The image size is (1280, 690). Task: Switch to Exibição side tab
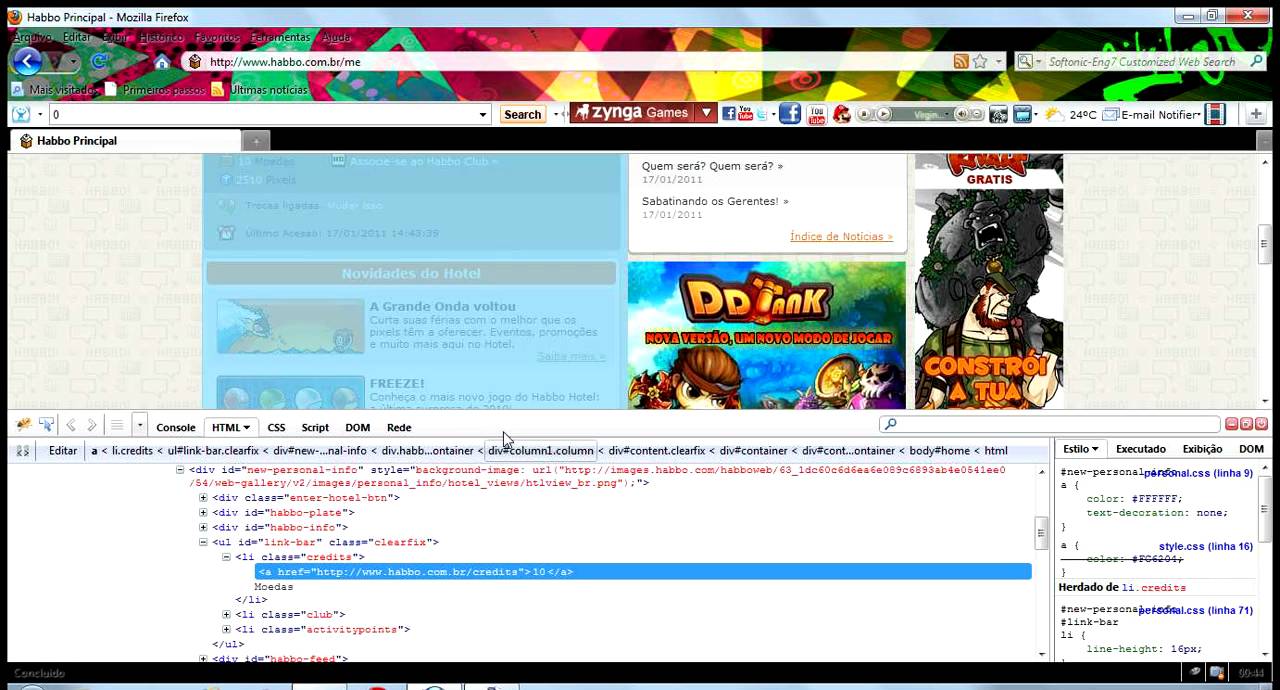click(1202, 449)
